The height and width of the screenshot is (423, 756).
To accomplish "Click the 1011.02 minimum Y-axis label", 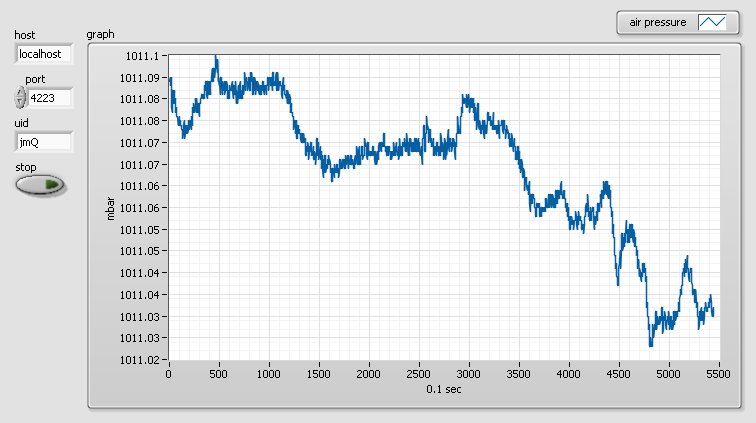I will pyautogui.click(x=139, y=360).
